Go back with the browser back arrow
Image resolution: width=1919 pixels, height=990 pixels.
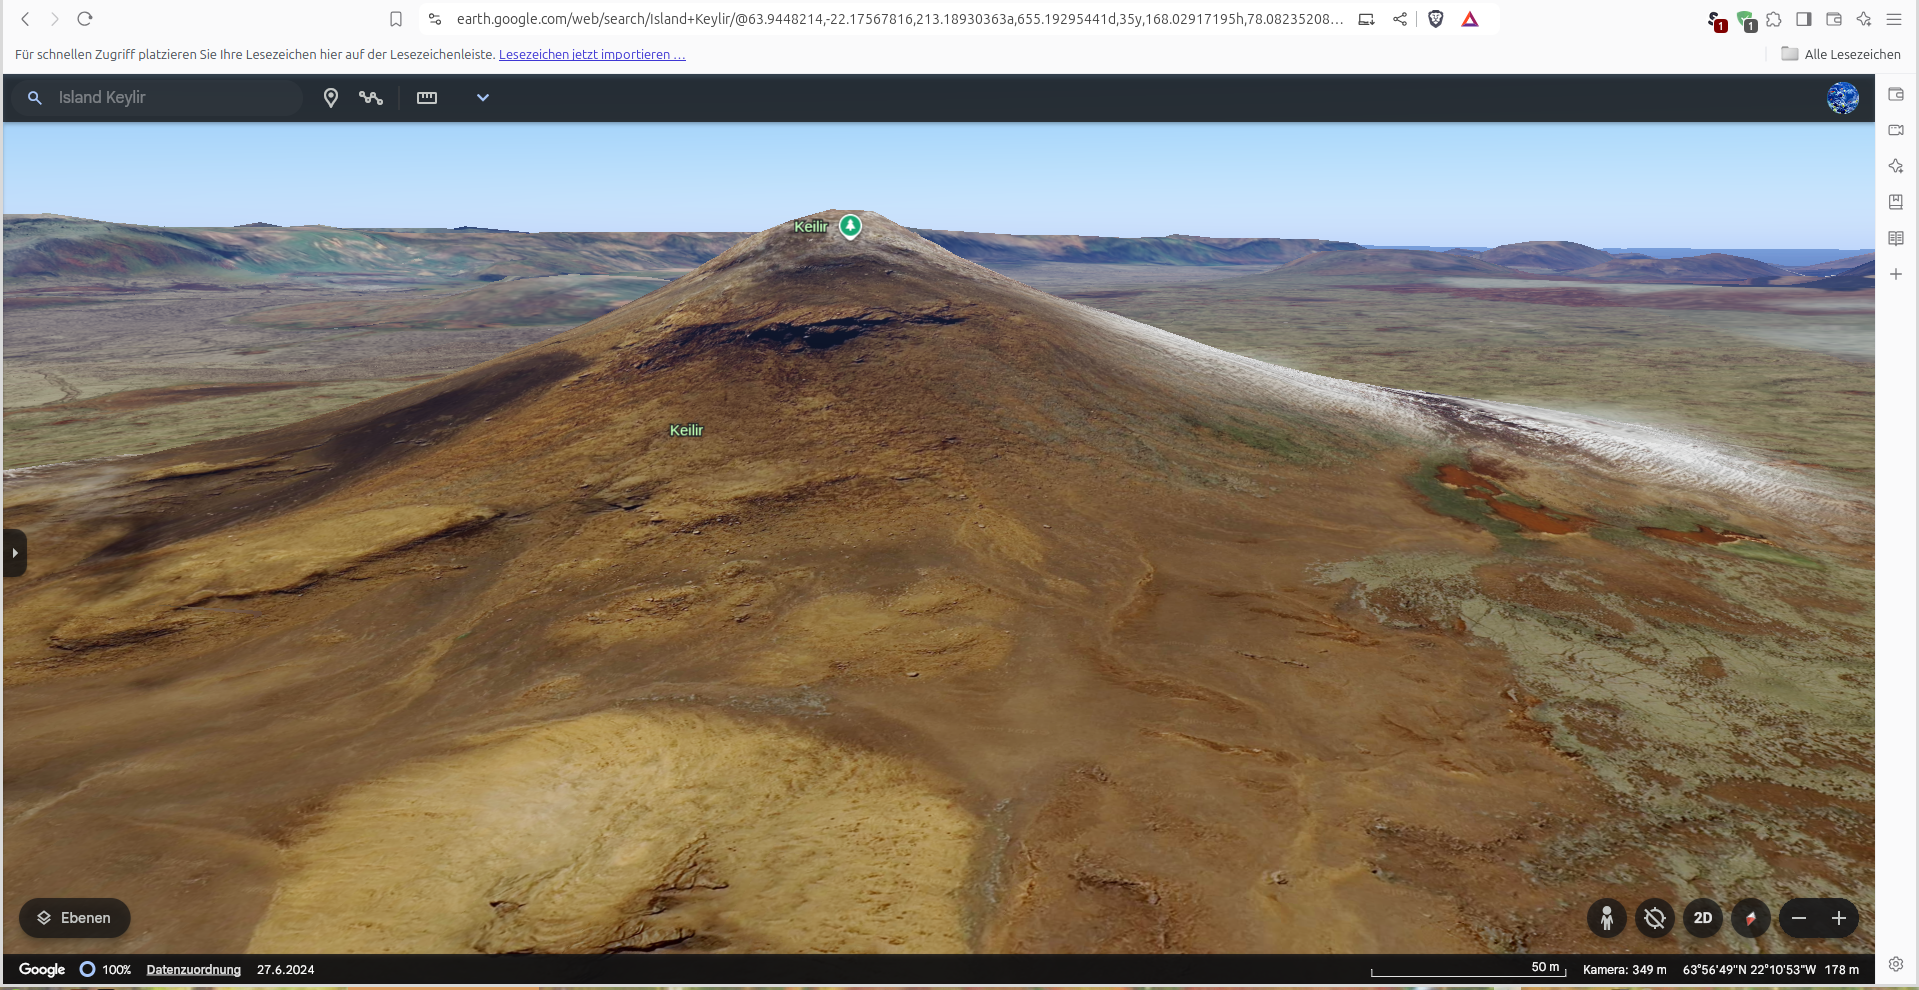(26, 19)
